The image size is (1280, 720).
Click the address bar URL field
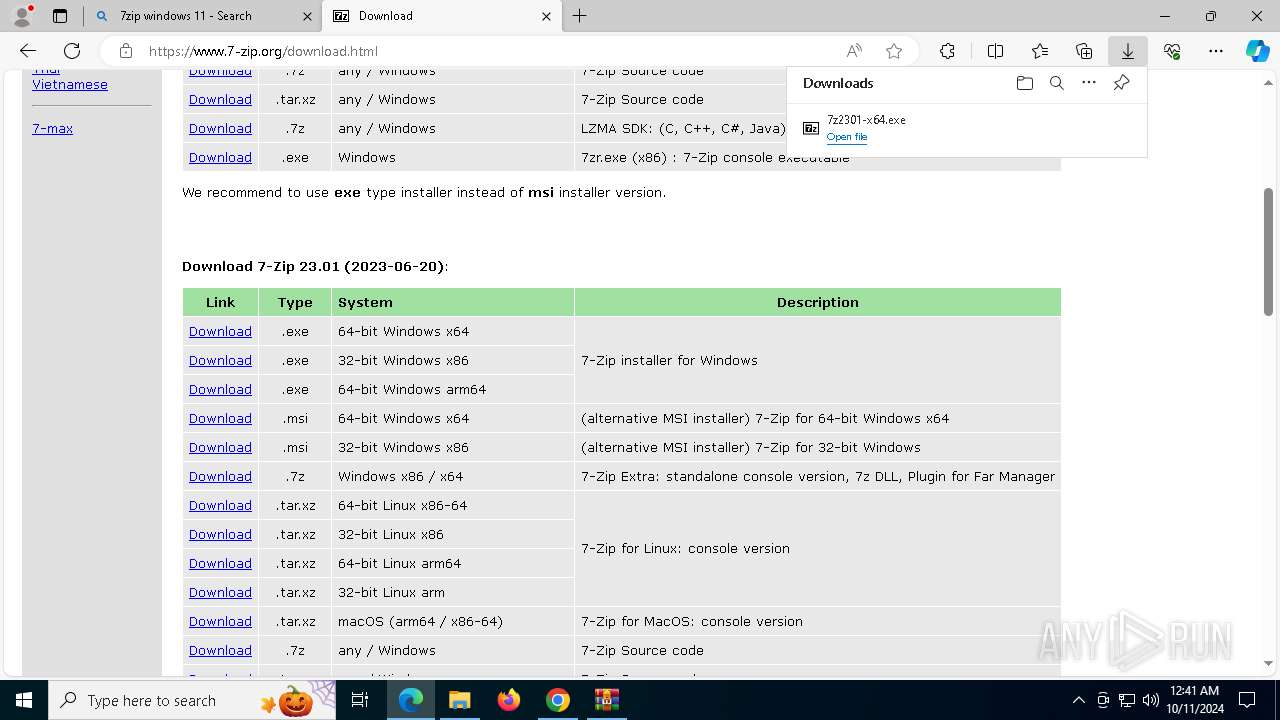click(480, 51)
